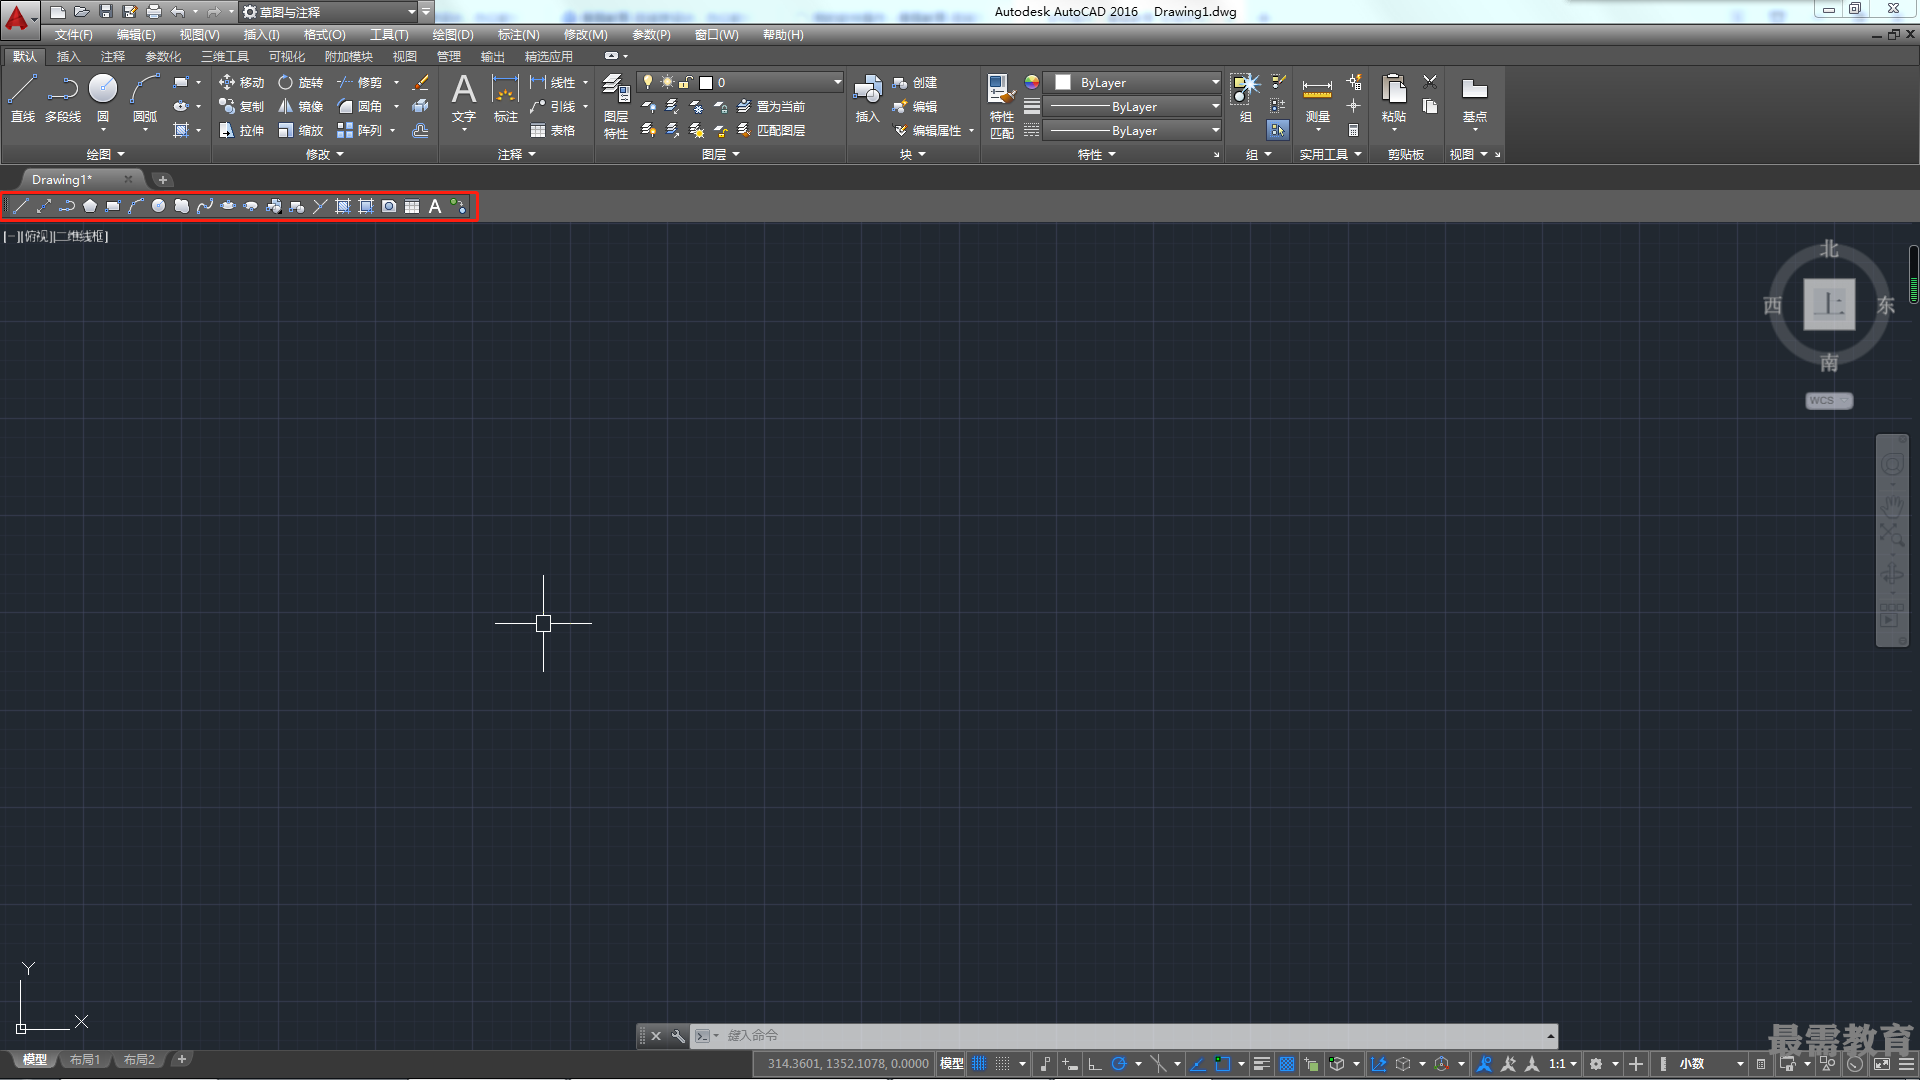Select spline tool in floating draw toolbar
Screen dimensions: 1920x1080
(205, 206)
